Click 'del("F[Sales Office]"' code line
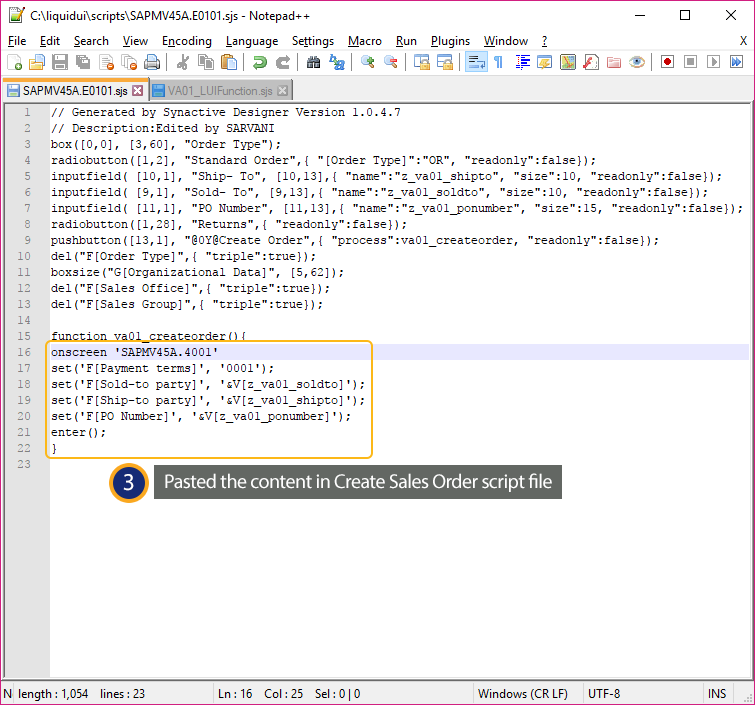 coord(190,288)
